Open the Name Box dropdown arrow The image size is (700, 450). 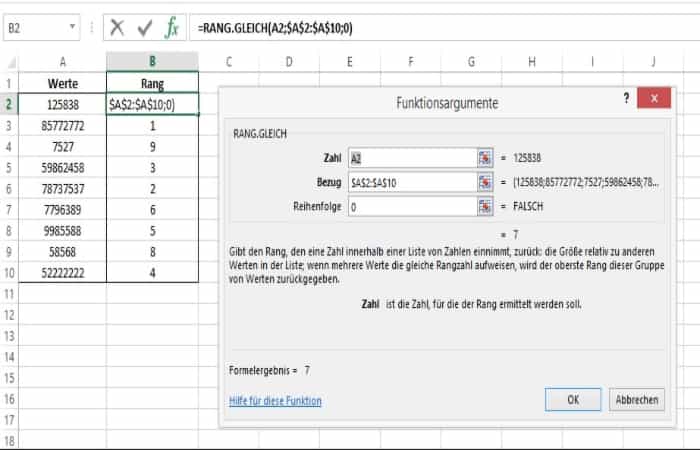pos(72,27)
